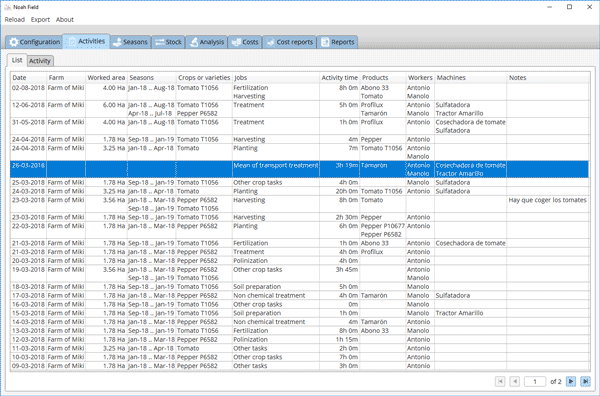Select the row dated 09-03-2018
Viewport: 600px width, 396px height.
click(300, 366)
